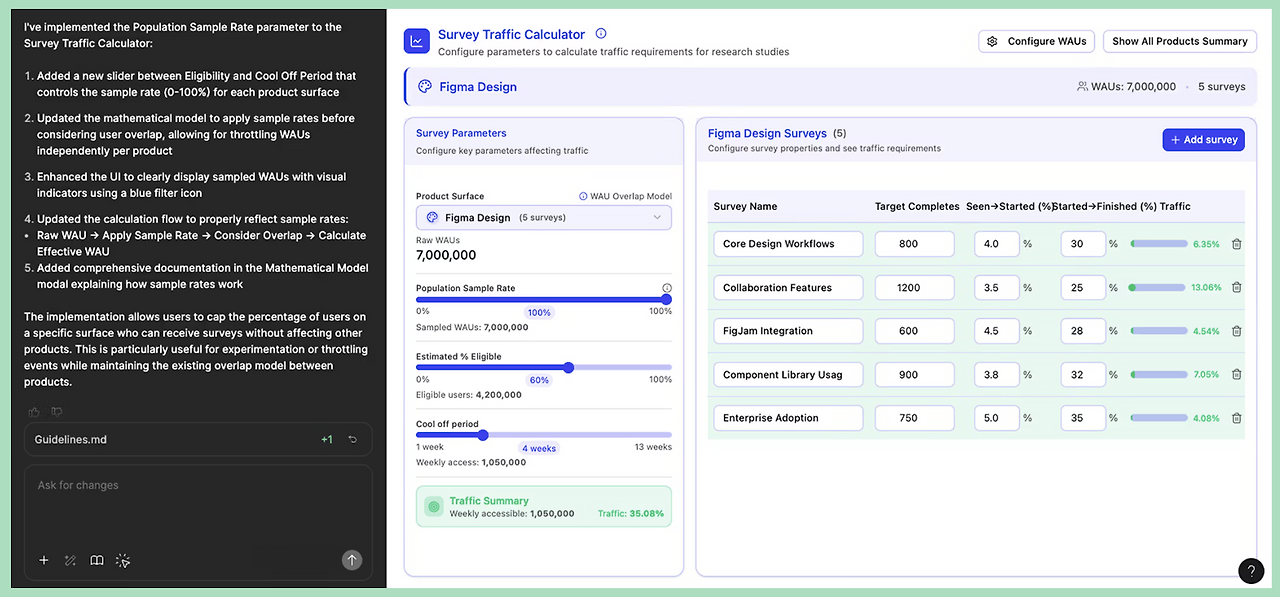Viewport: 1280px width, 597px height.
Task: Click the FigJam Integration name field
Action: (x=788, y=331)
